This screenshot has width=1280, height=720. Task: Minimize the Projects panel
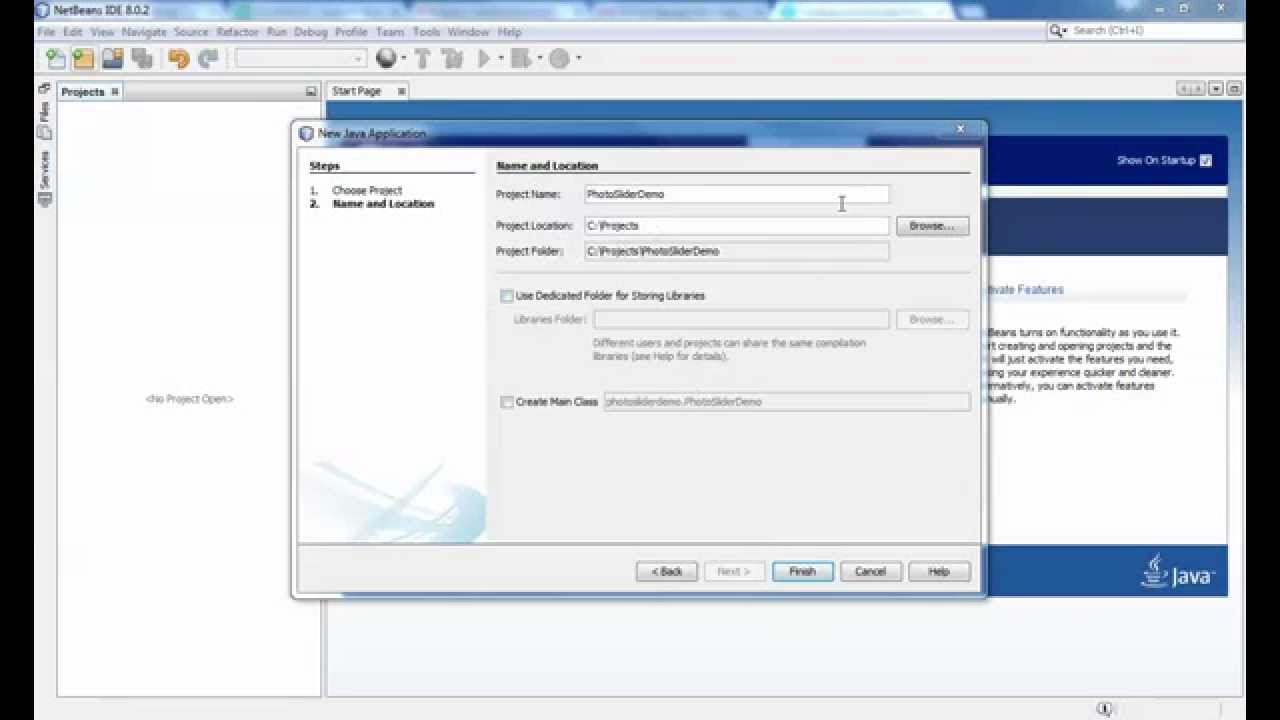[311, 91]
